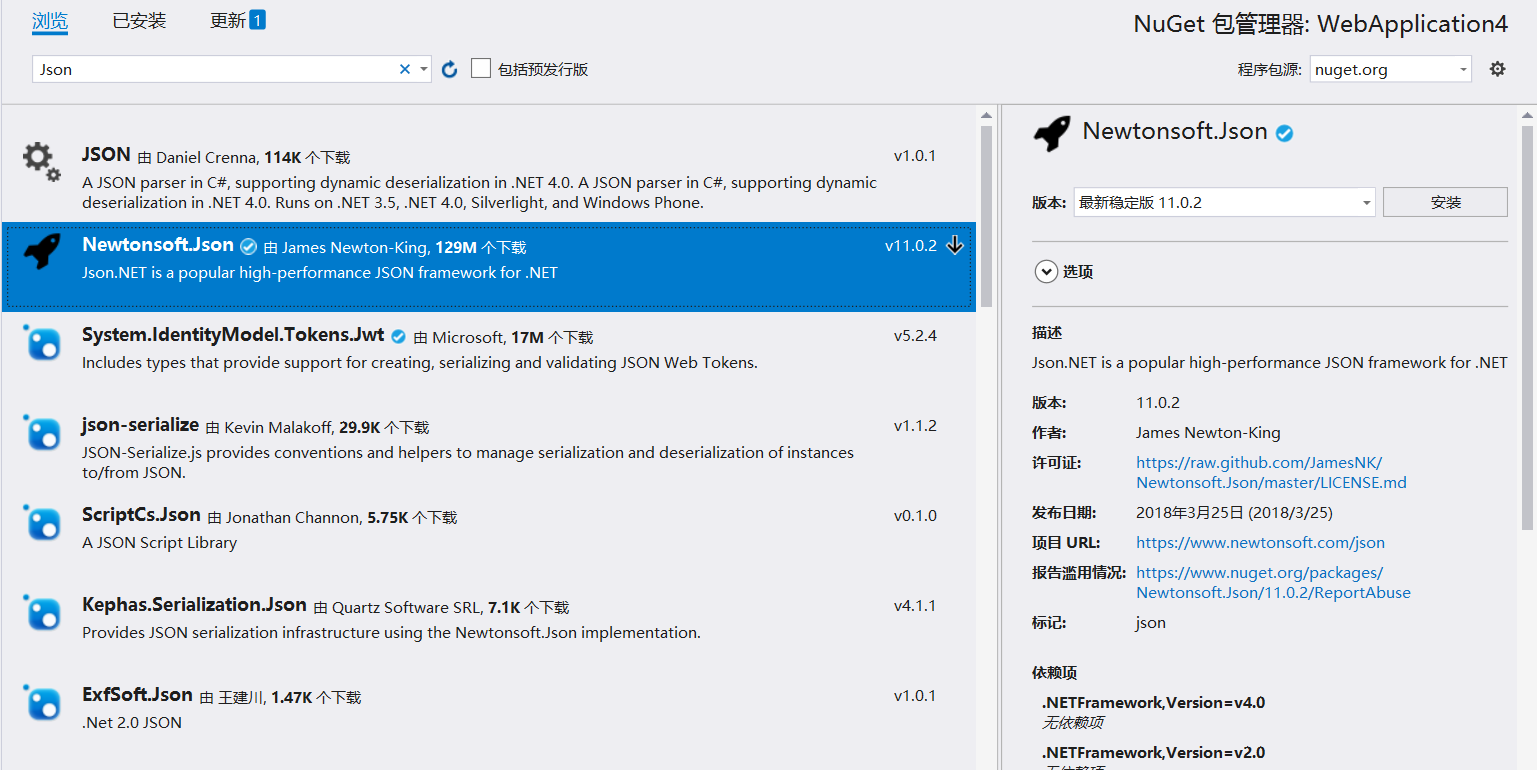Clear the Json search text with X
The height and width of the screenshot is (770, 1537).
click(405, 69)
